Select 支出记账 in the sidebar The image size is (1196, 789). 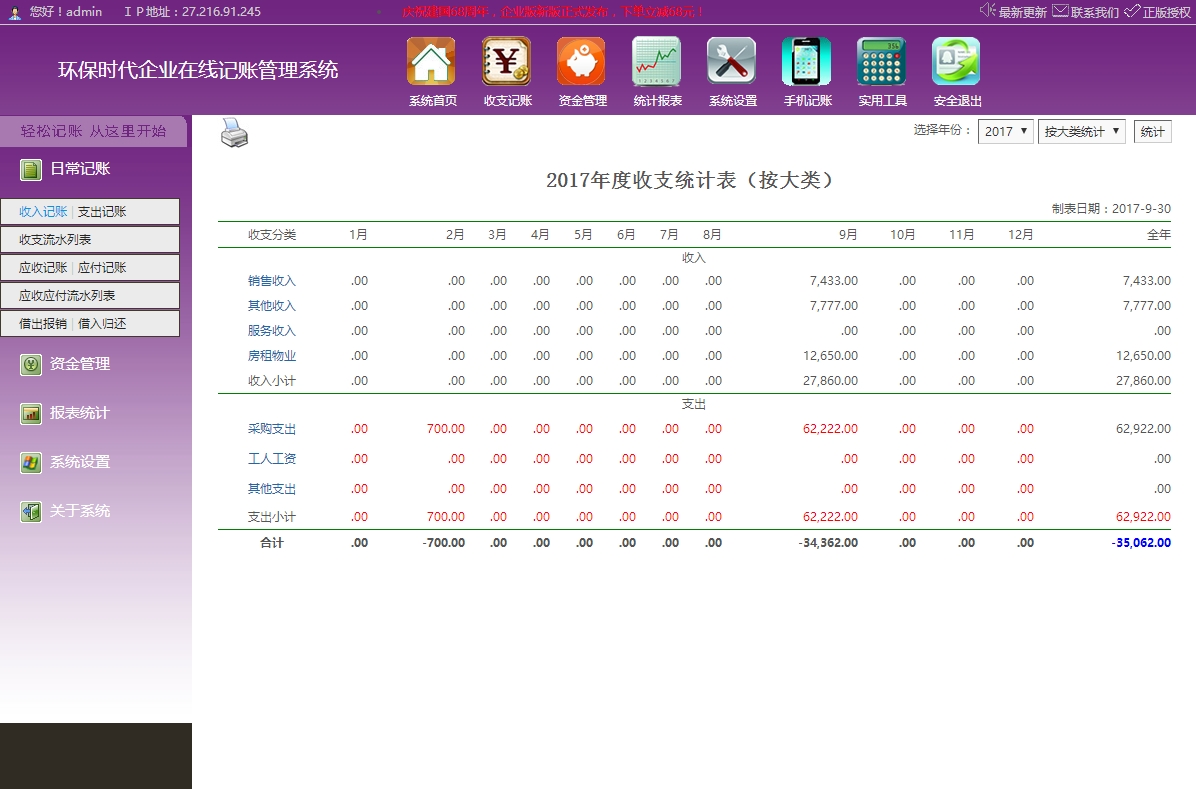pyautogui.click(x=102, y=212)
